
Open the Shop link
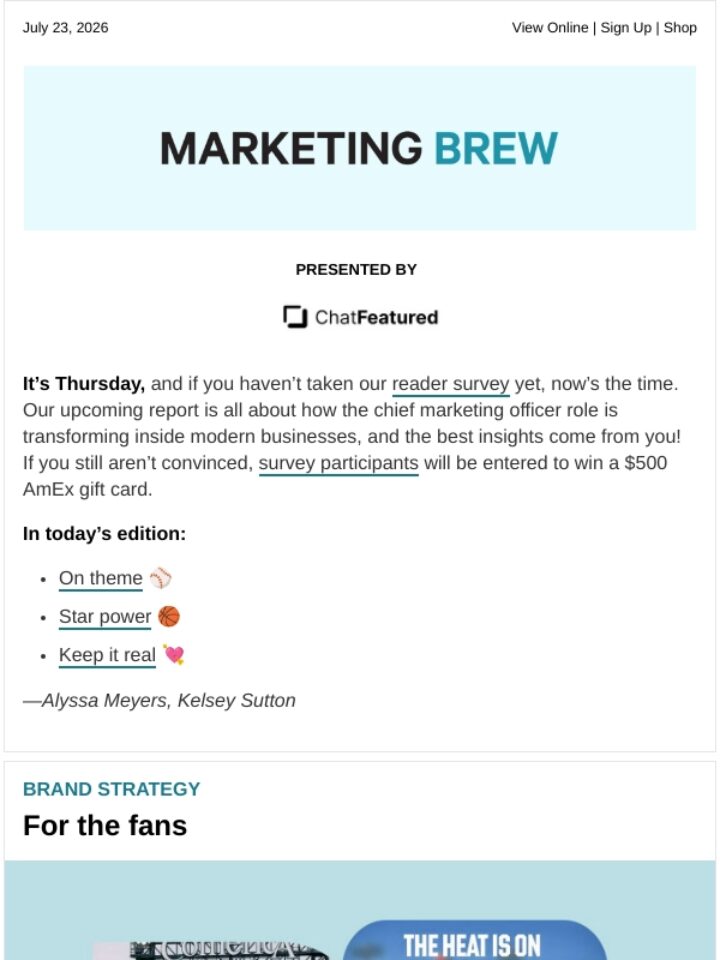click(680, 28)
